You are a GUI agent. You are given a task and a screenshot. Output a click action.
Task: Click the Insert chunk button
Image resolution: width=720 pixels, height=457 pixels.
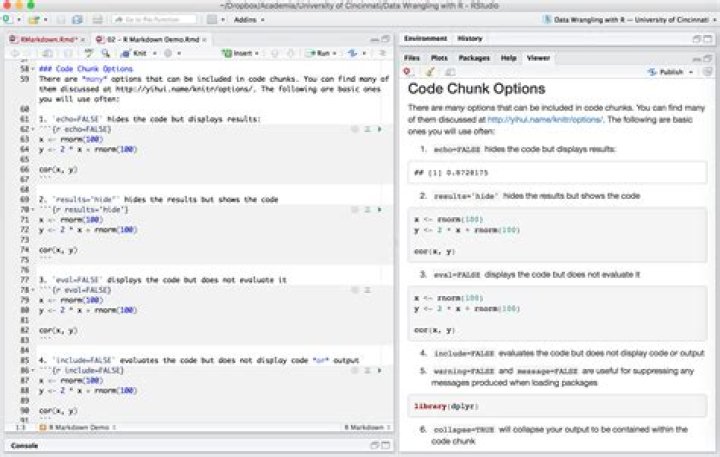click(x=240, y=54)
